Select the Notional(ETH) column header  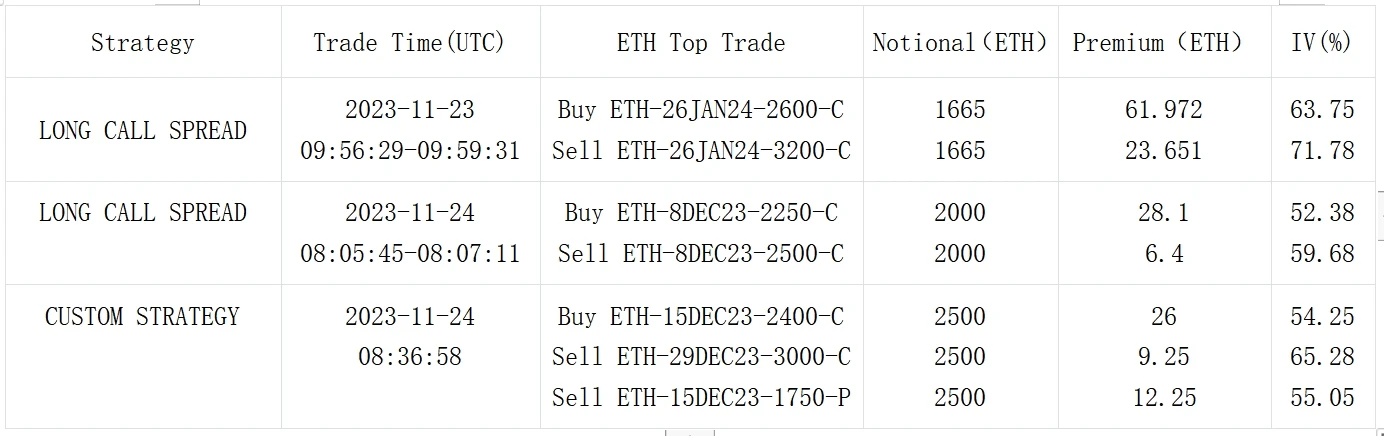pyautogui.click(x=960, y=43)
